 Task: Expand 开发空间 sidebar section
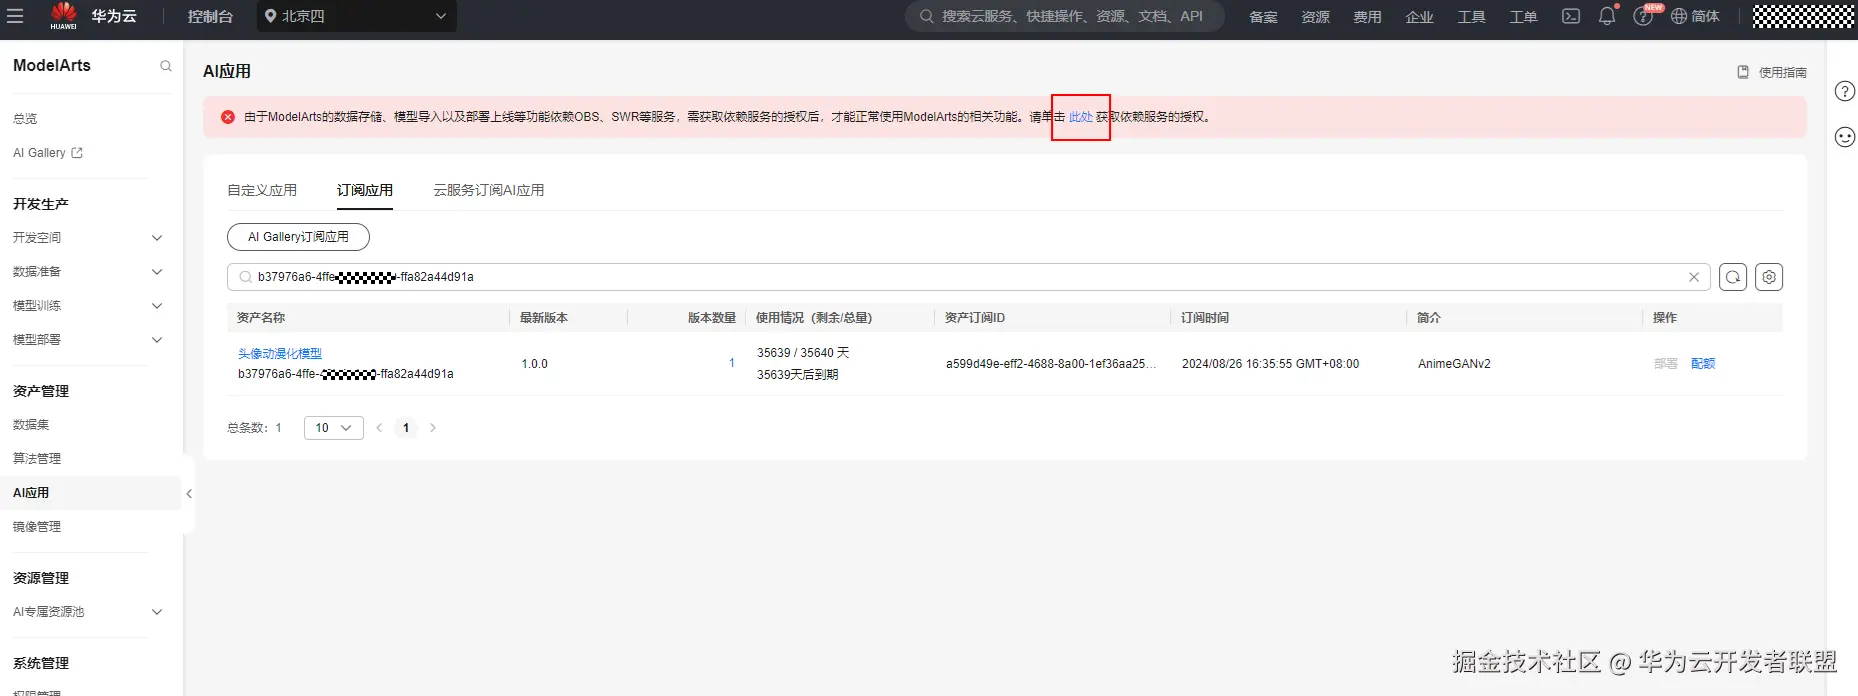pyautogui.click(x=88, y=238)
